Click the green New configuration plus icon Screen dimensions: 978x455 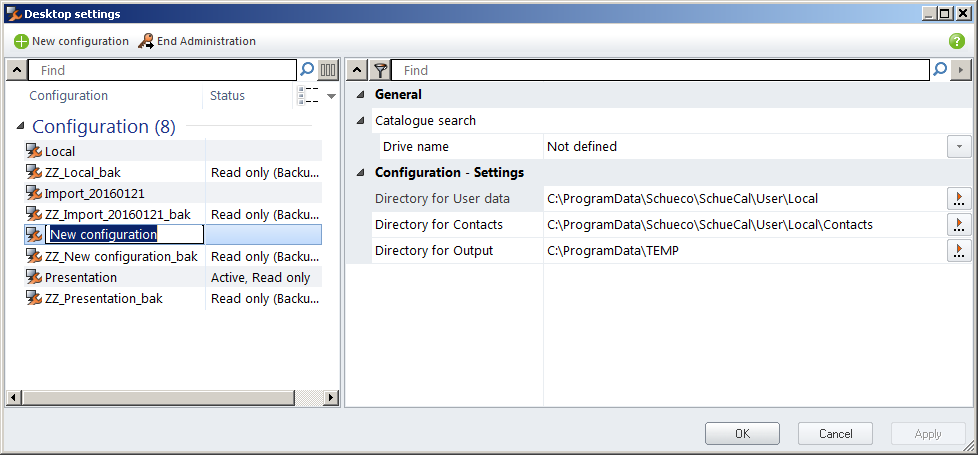[x=21, y=41]
